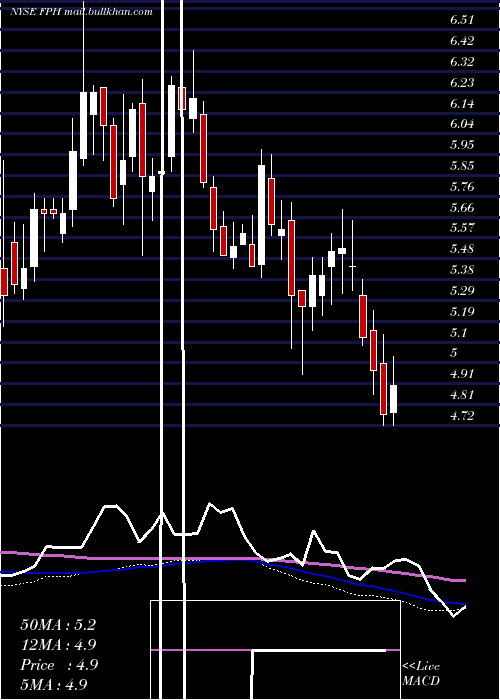Click the 5.1 price axis label
Viewport: 500px width, 700px height.
click(x=458, y=333)
